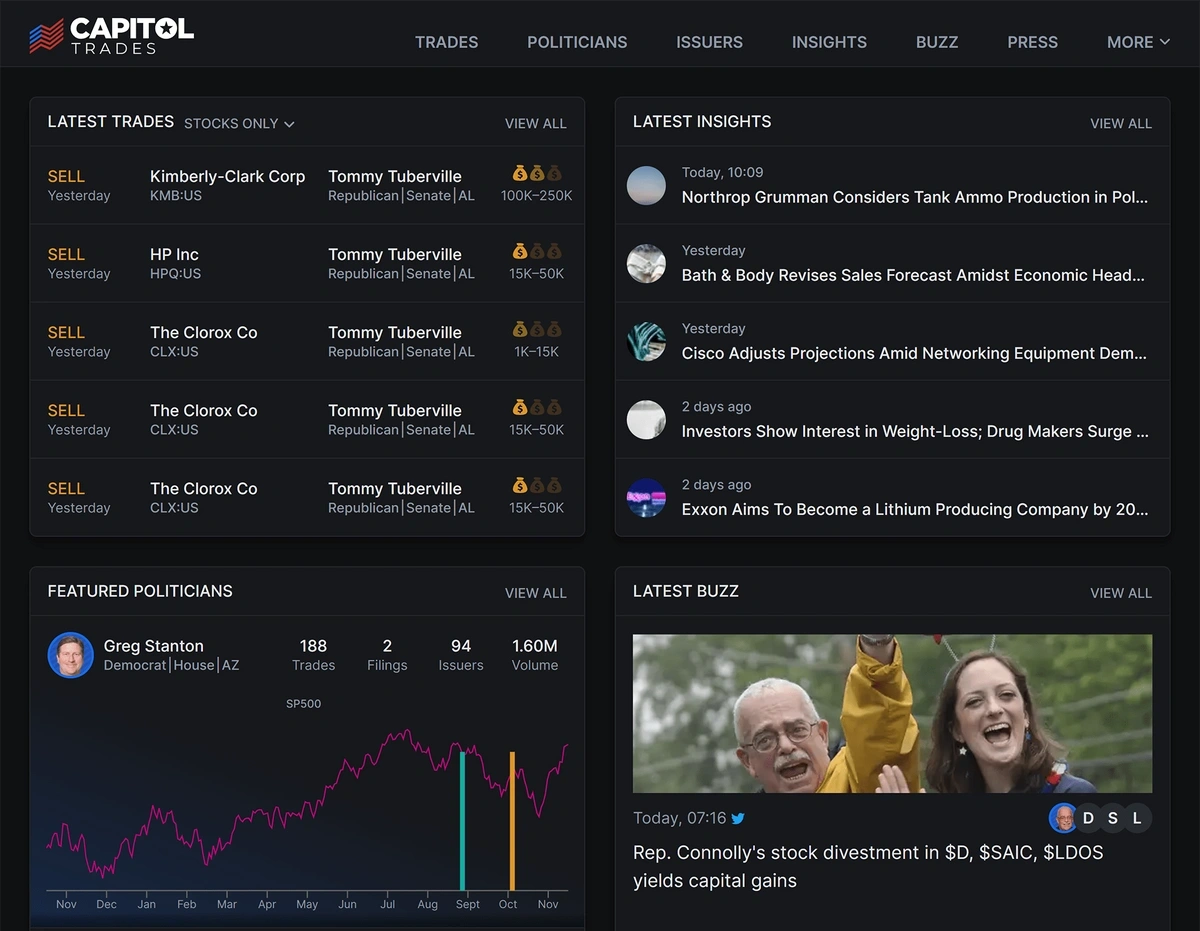1200x931 pixels.
Task: Read Cisco Adjusts Projections article
Action: coord(914,353)
